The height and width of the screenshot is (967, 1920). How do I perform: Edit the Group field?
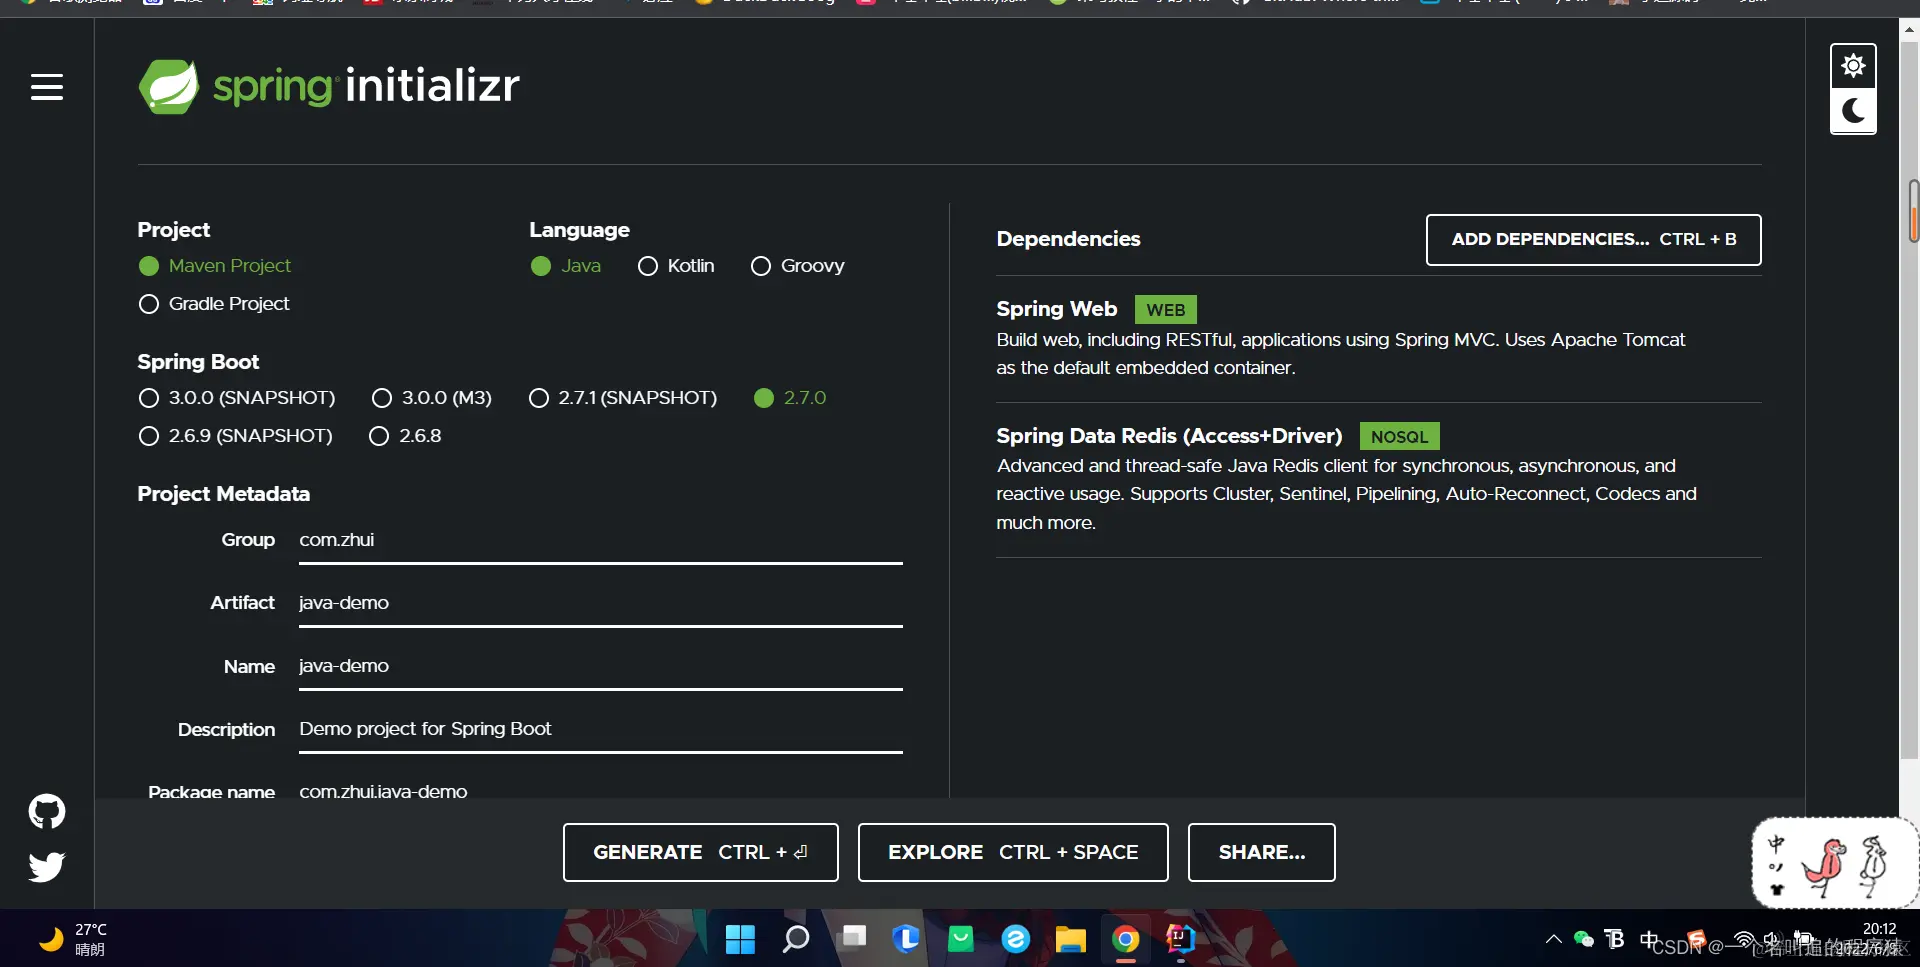click(x=600, y=541)
